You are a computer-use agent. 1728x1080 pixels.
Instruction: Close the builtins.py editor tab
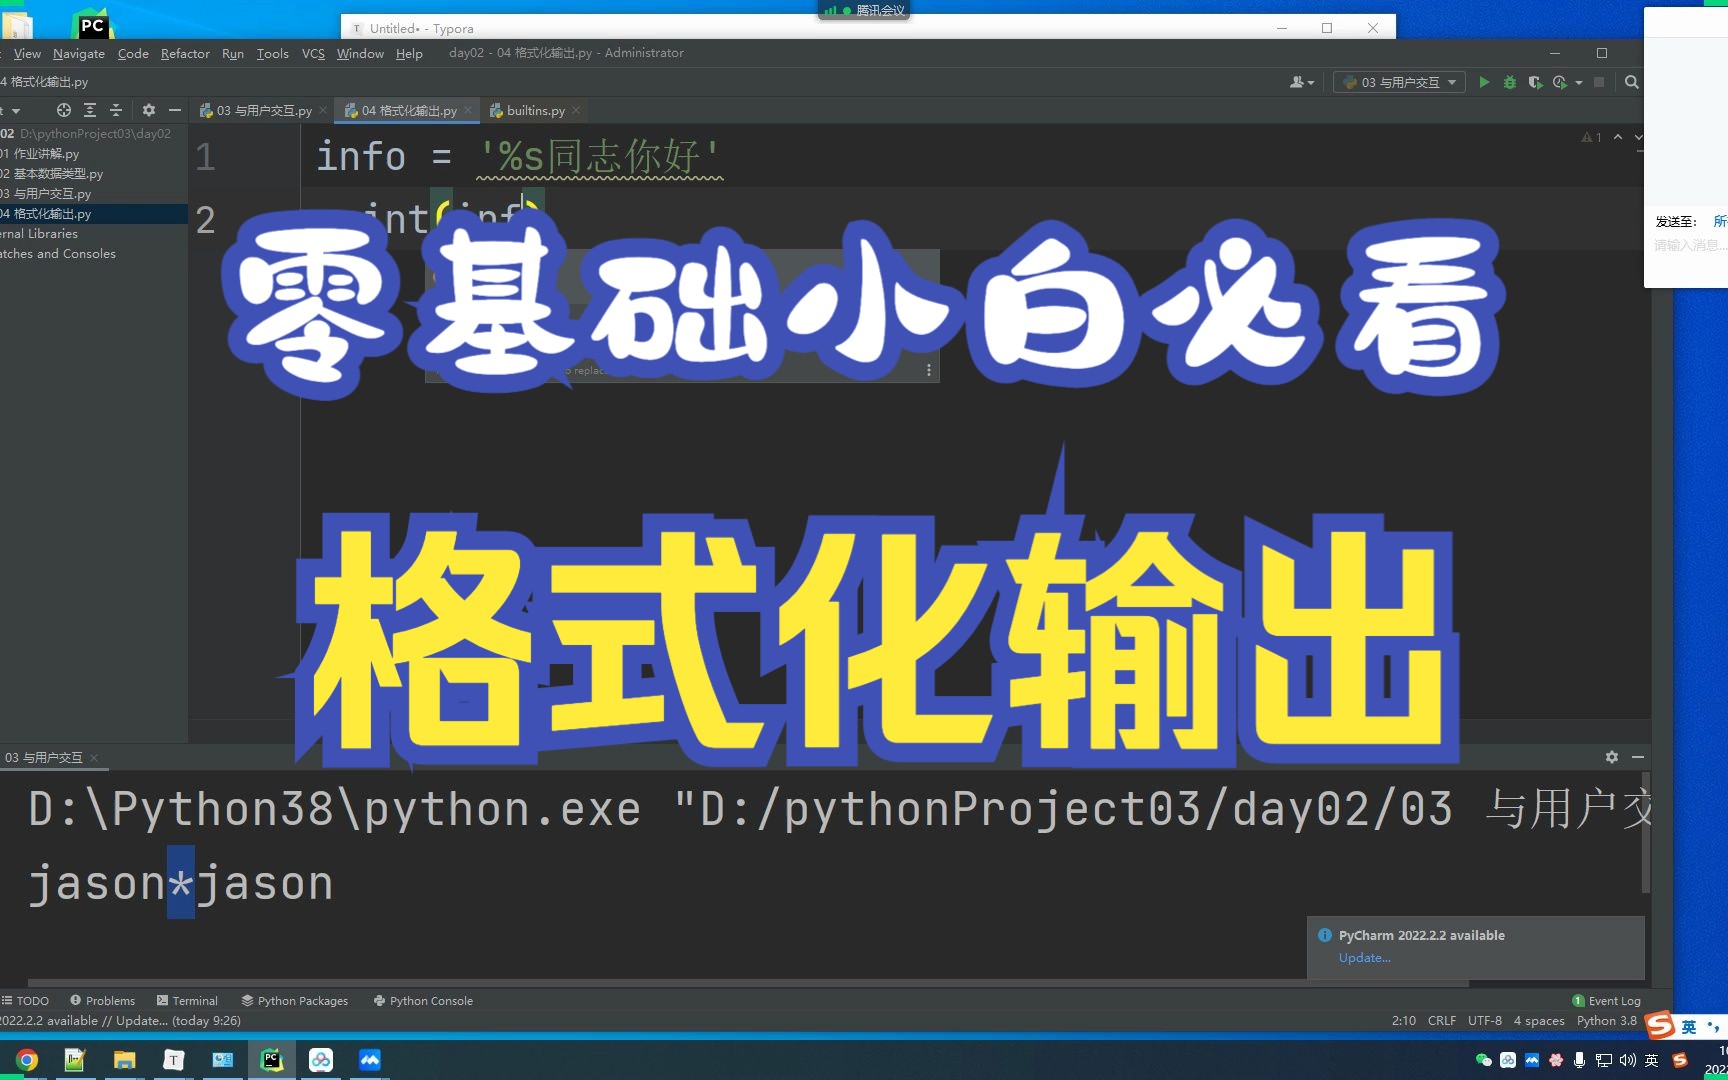click(x=576, y=110)
